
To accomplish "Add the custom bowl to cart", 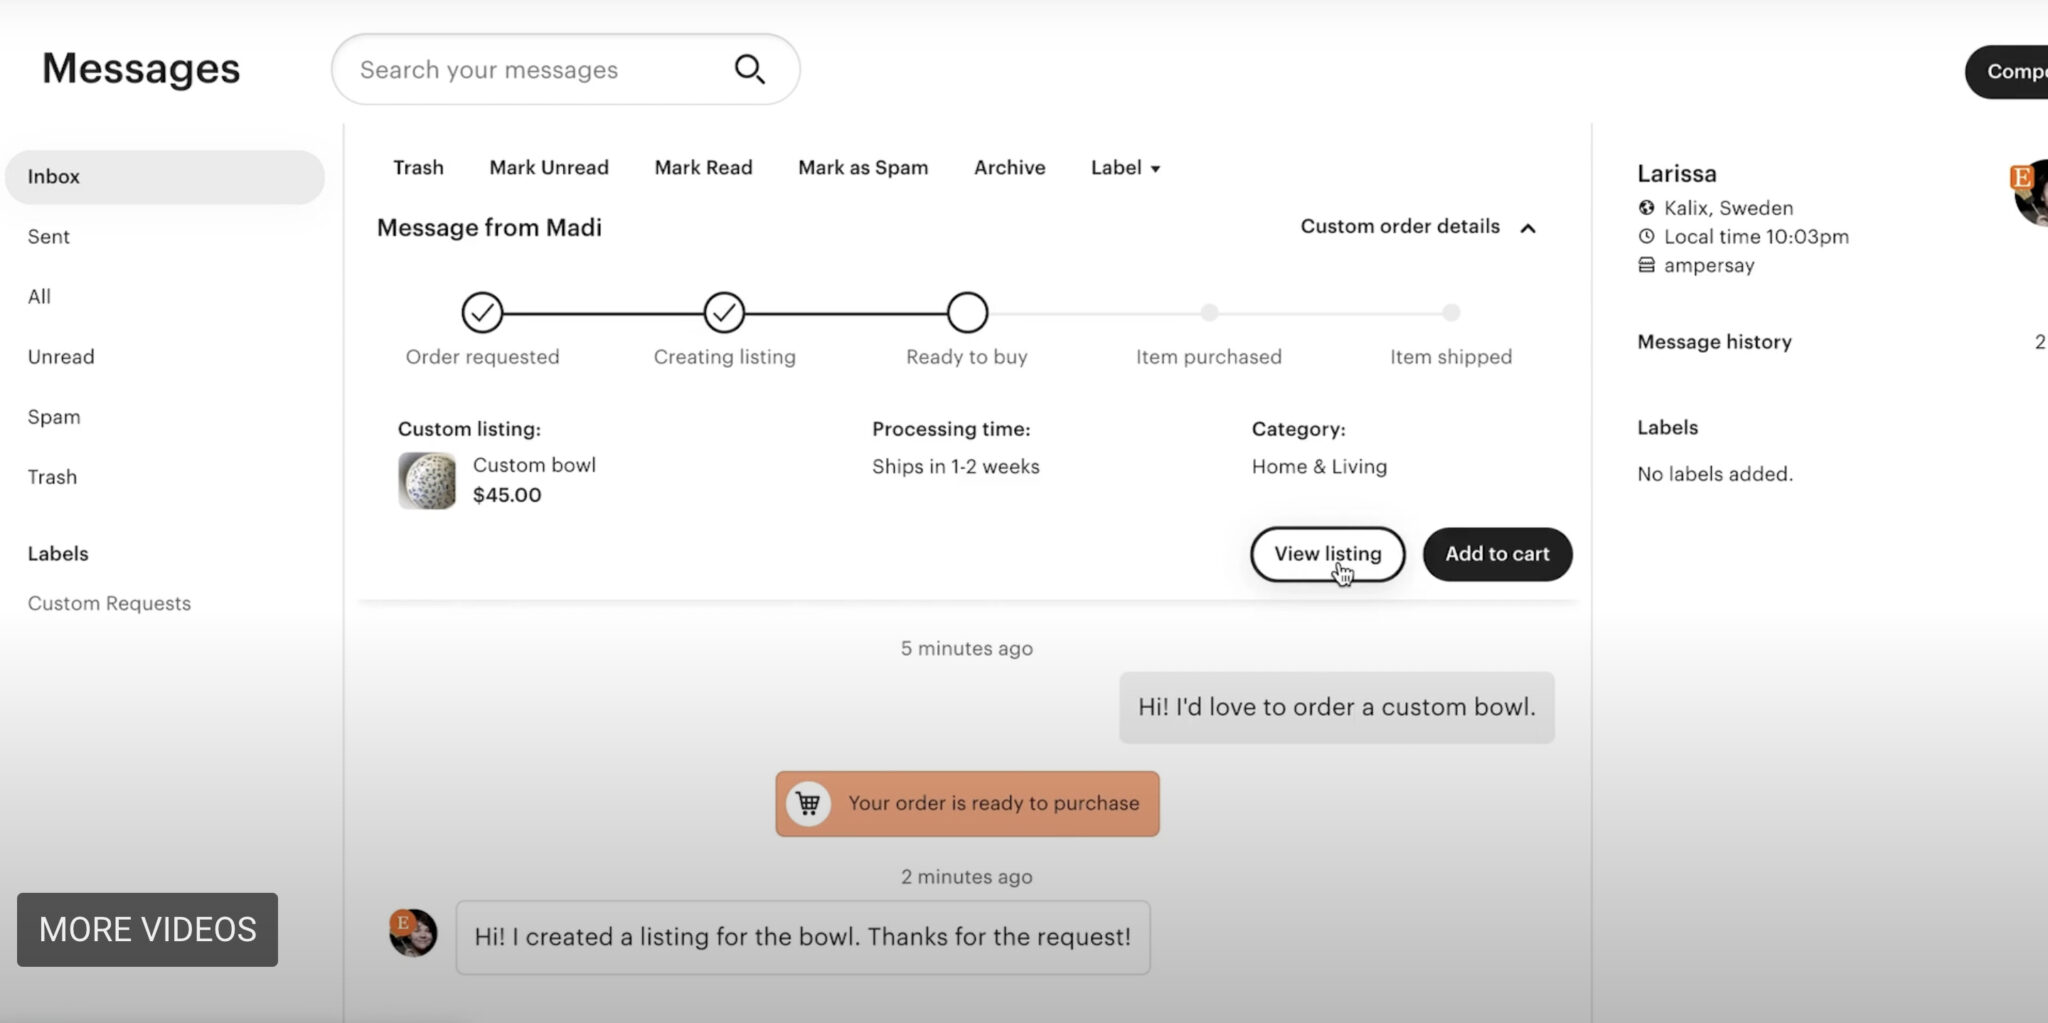I will click(1496, 553).
